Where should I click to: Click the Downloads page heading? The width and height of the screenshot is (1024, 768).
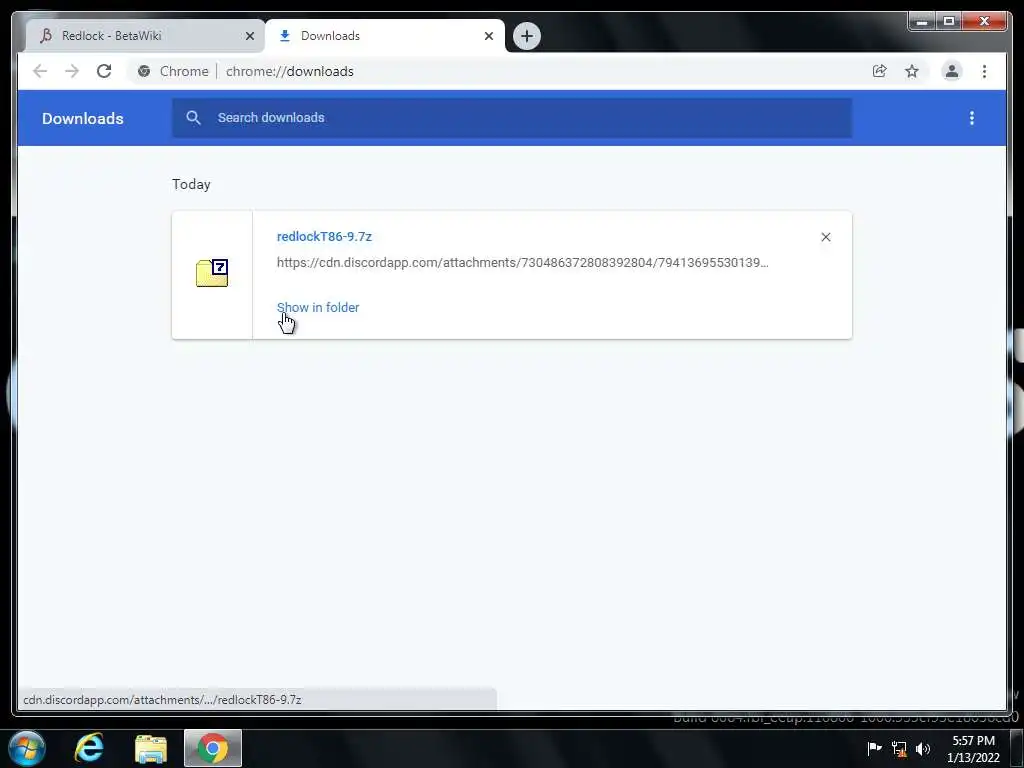(83, 118)
